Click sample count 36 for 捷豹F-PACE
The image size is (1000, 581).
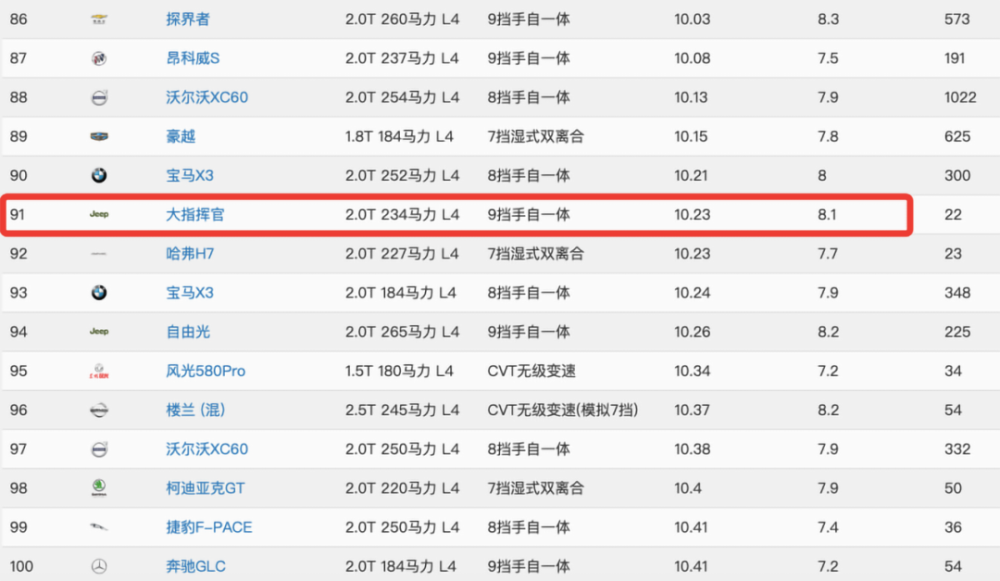(x=953, y=527)
